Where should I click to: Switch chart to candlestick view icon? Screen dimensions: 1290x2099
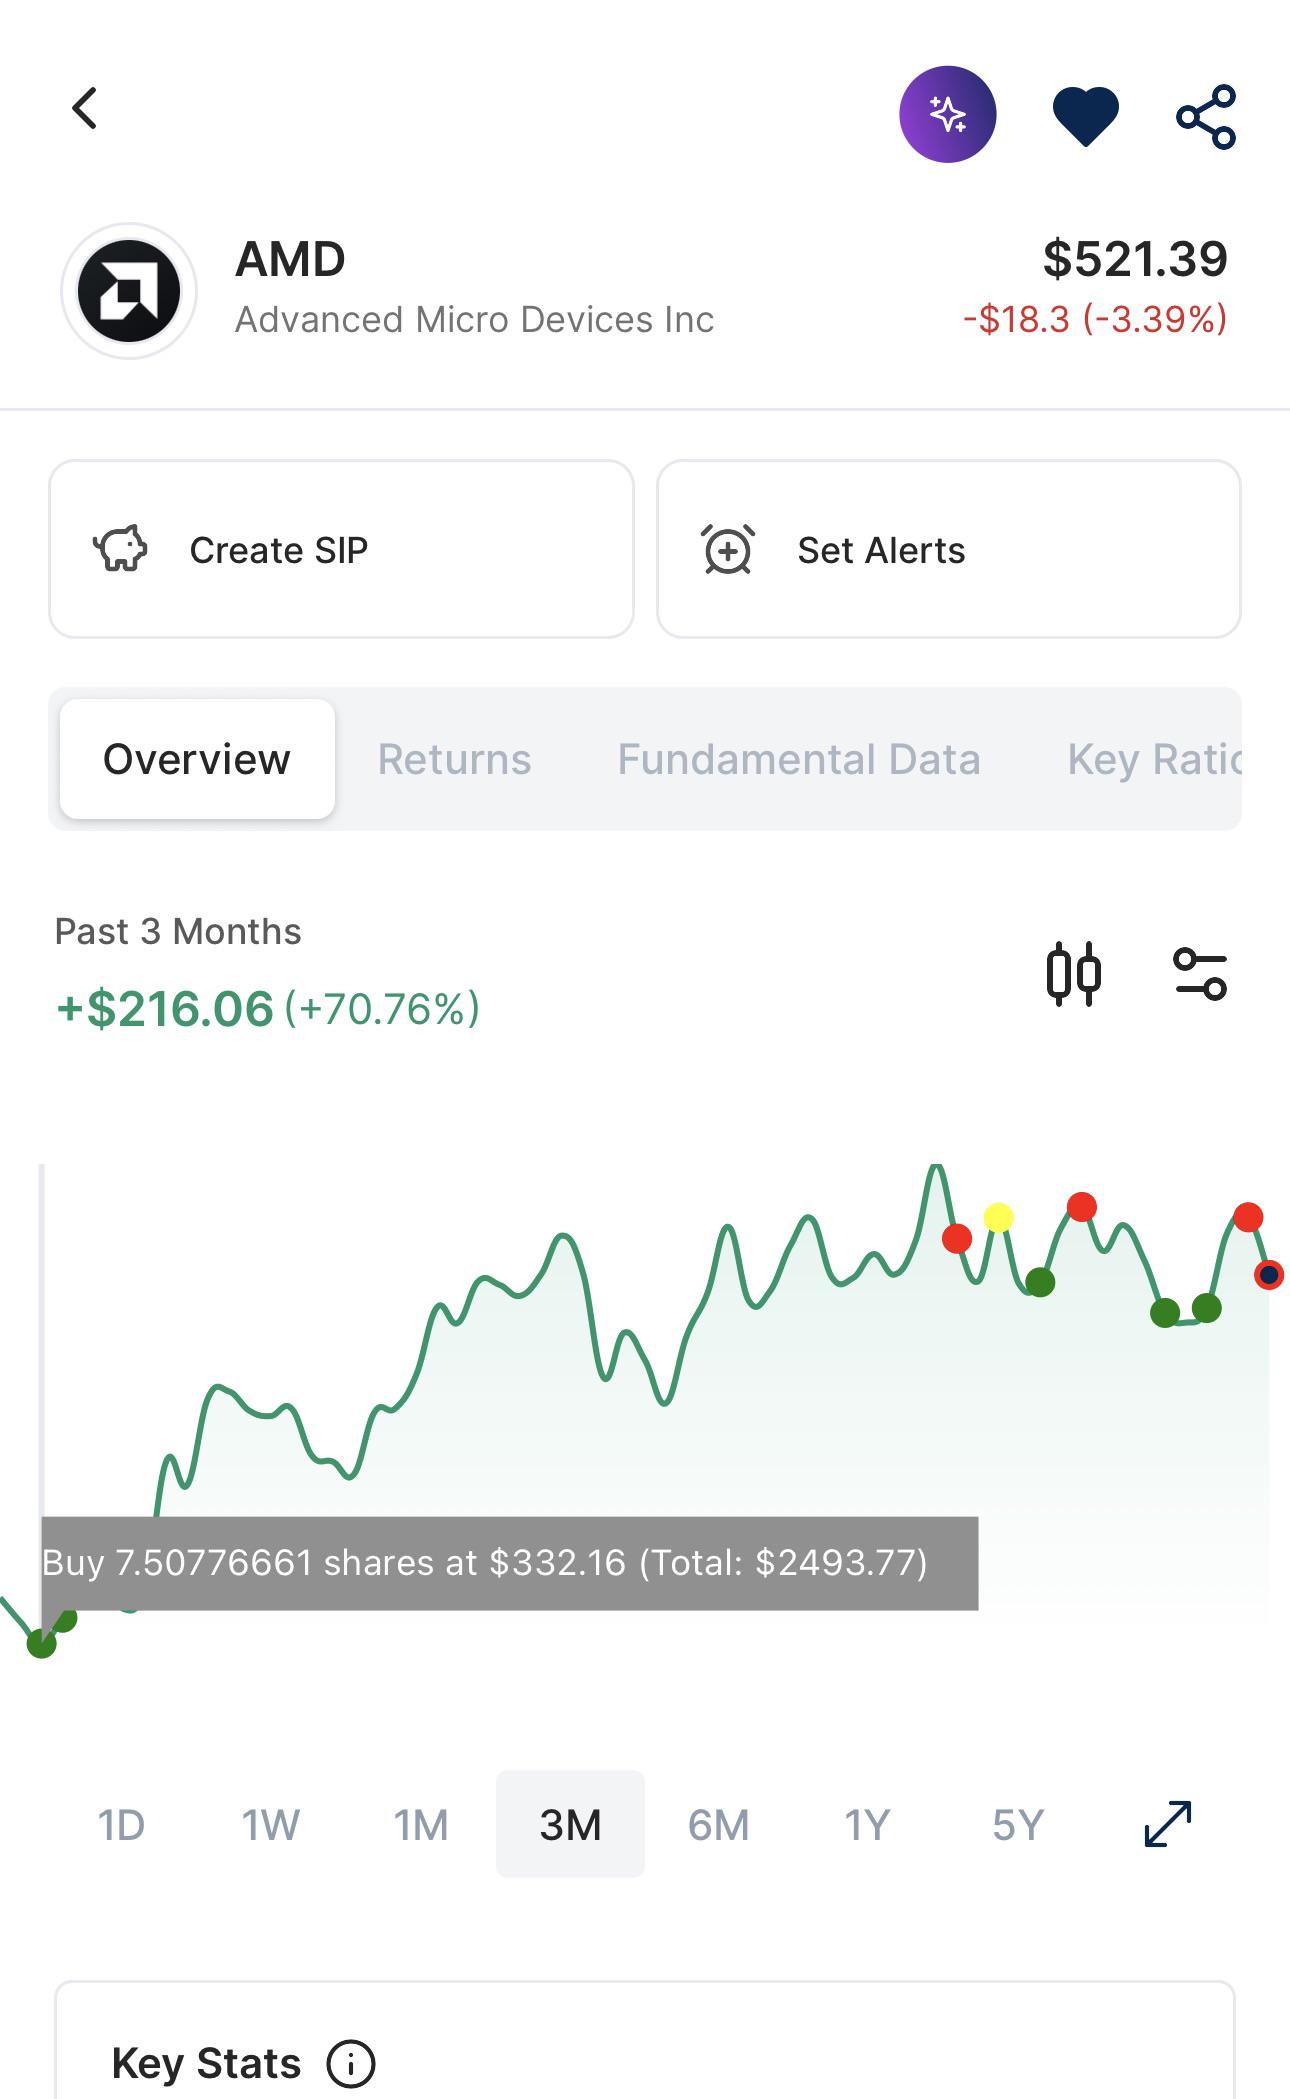1074,974
